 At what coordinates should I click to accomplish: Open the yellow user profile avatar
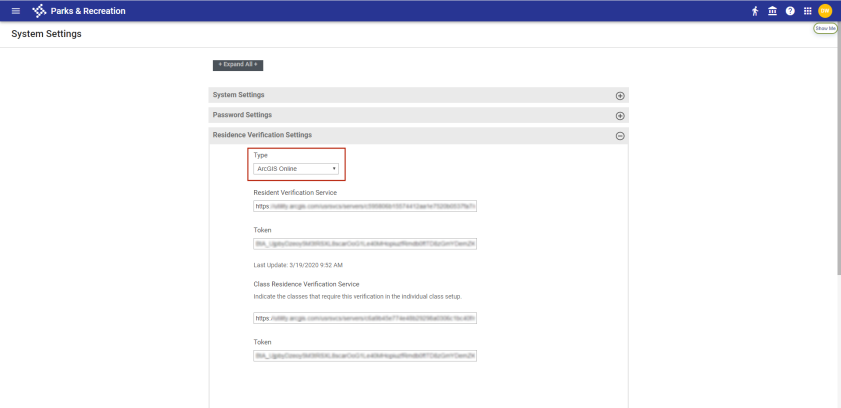click(825, 11)
